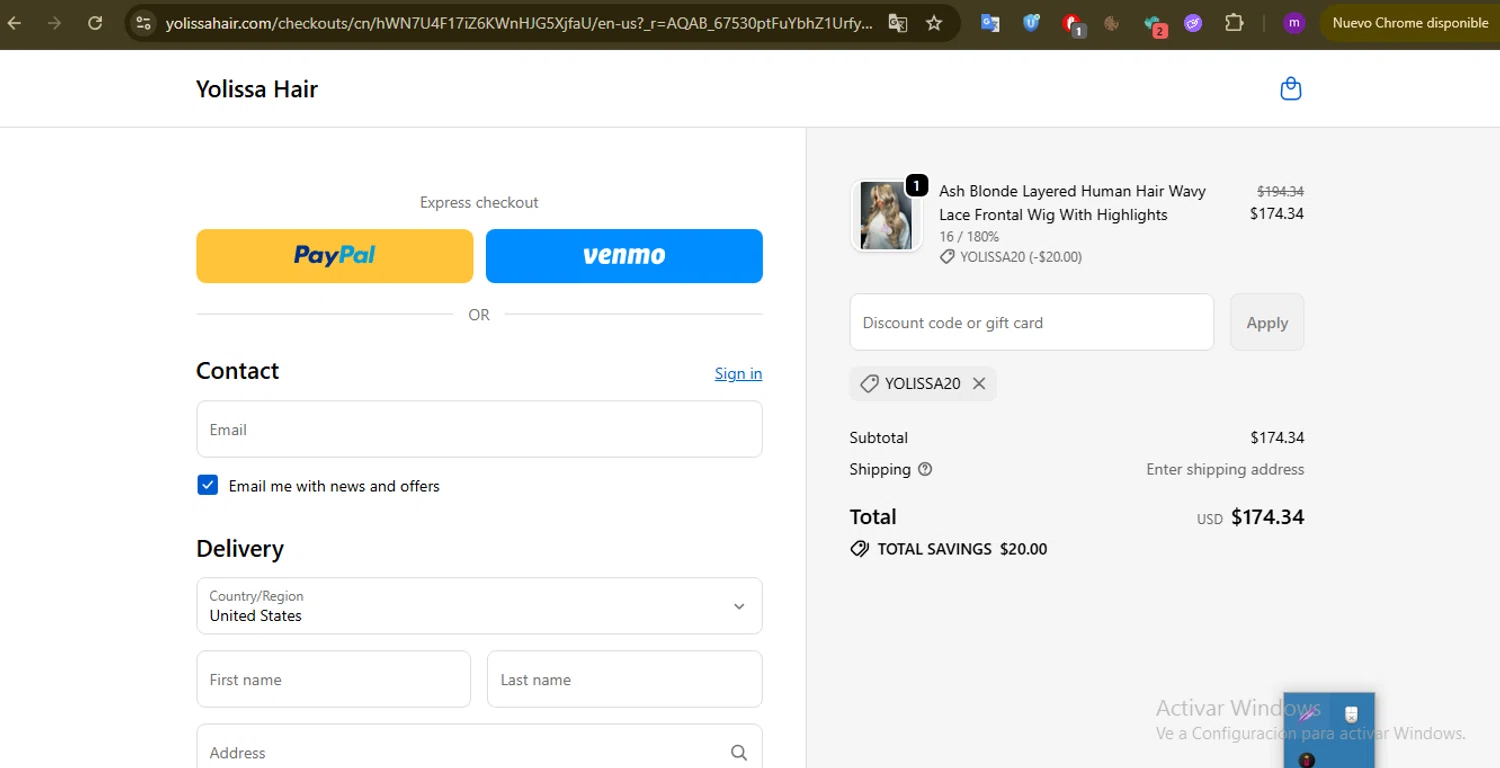Click 'Express checkout' label
The height and width of the screenshot is (768, 1500).
[x=479, y=202]
